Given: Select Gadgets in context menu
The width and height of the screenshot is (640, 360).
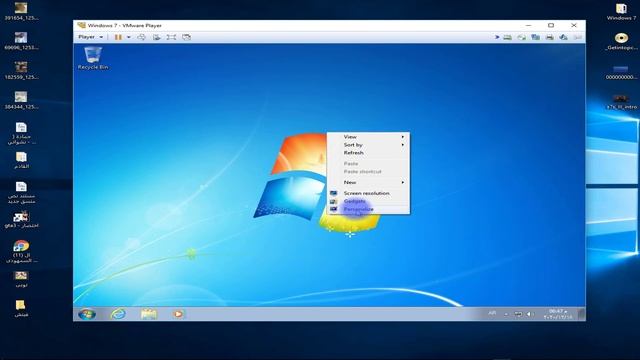Looking at the screenshot, I should click(x=368, y=201).
